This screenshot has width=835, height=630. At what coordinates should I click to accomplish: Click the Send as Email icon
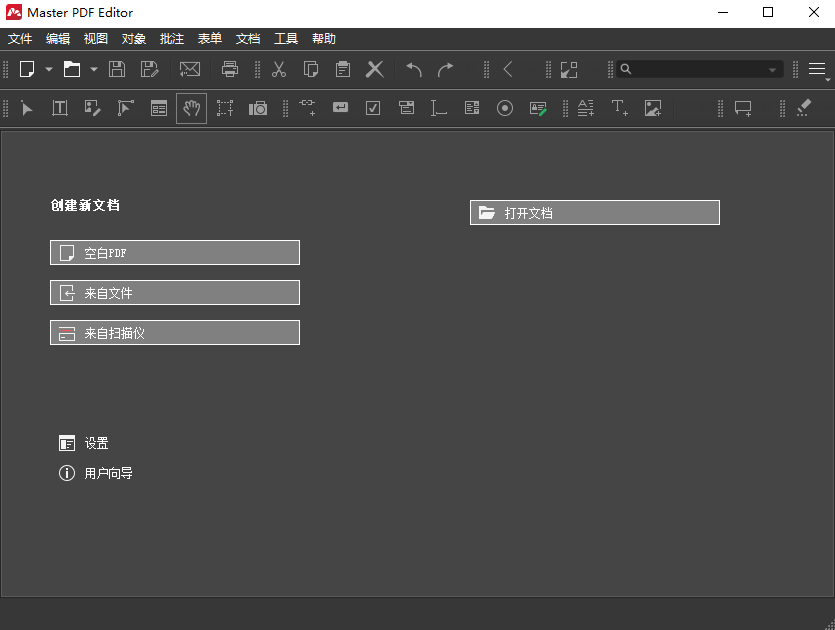[190, 69]
